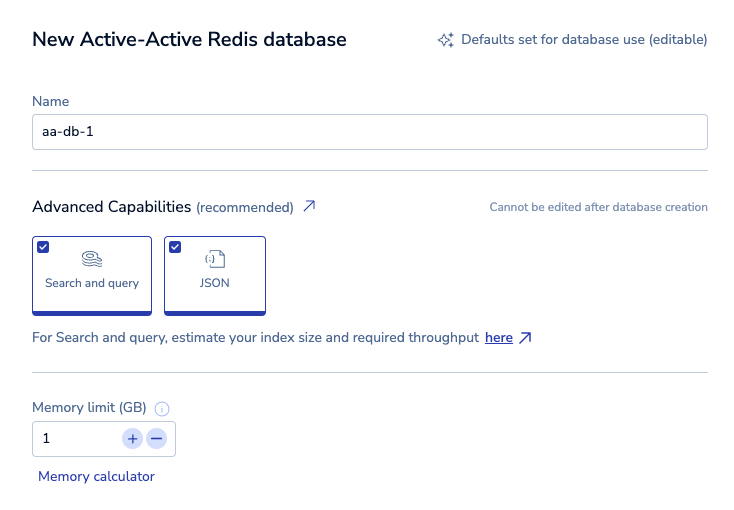Viewport: 734px width, 510px height.
Task: Click the Memory limit value field
Action: click(75, 439)
